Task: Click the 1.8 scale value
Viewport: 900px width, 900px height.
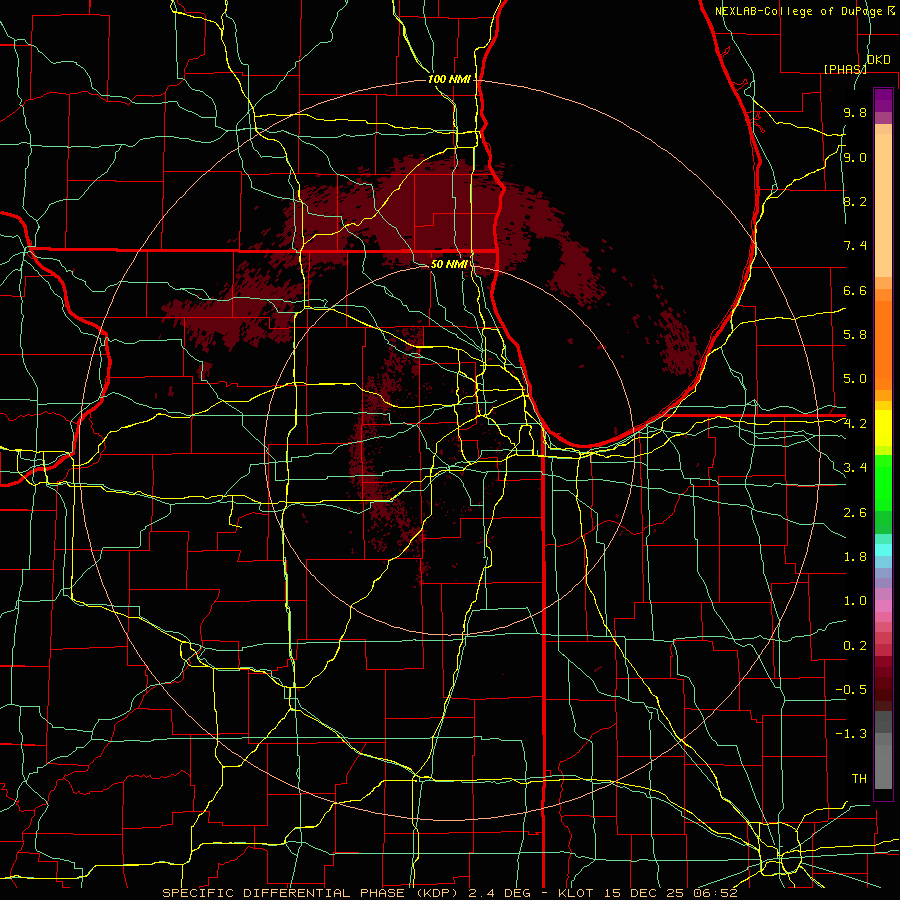Action: pyautogui.click(x=855, y=557)
